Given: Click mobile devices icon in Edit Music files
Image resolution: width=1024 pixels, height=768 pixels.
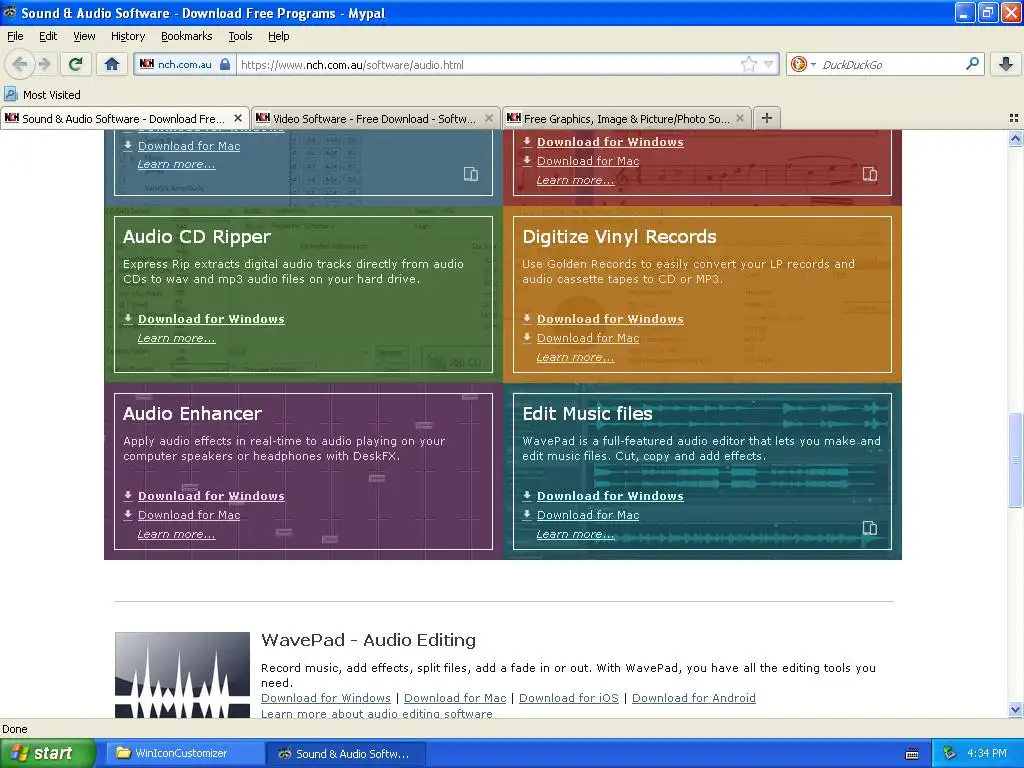Looking at the screenshot, I should 870,528.
